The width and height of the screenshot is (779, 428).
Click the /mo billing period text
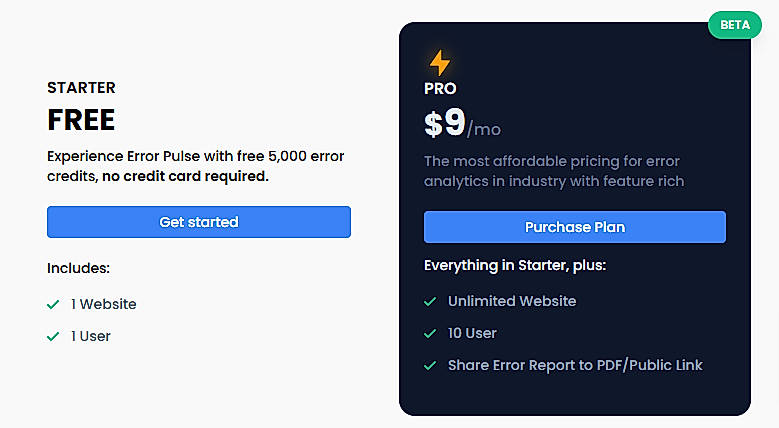pos(484,130)
